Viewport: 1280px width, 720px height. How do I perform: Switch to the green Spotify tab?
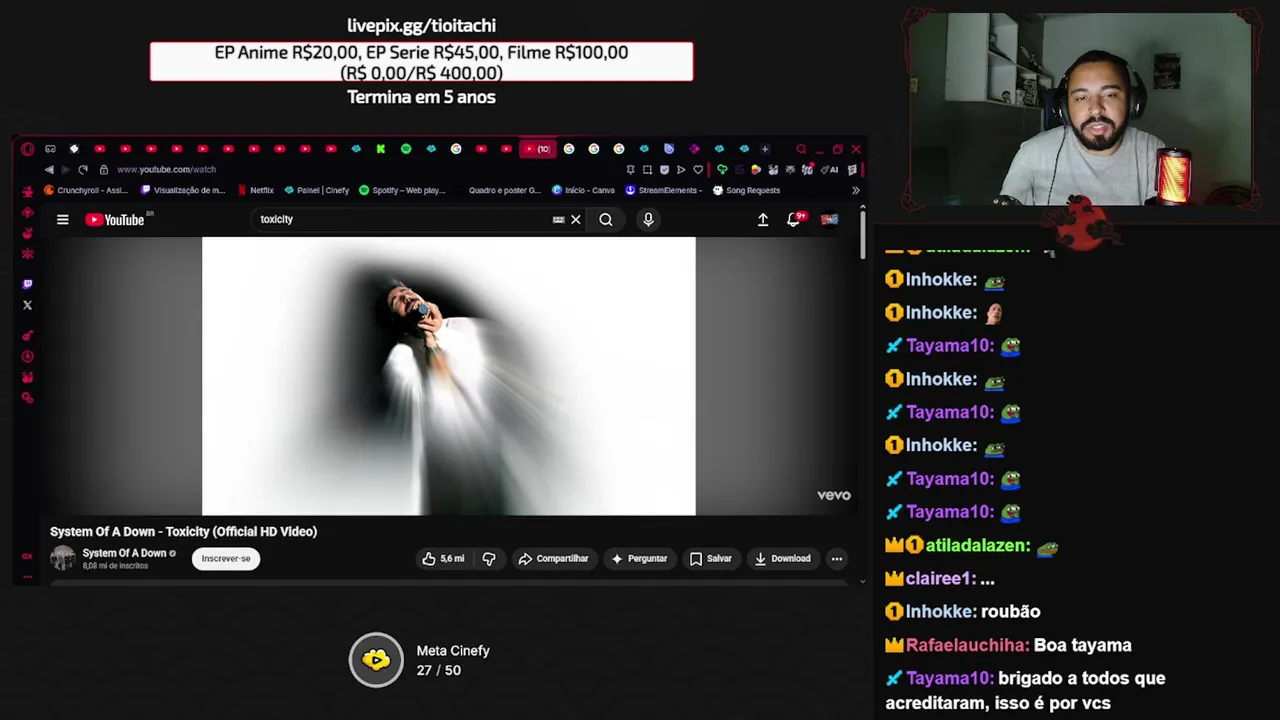[406, 149]
